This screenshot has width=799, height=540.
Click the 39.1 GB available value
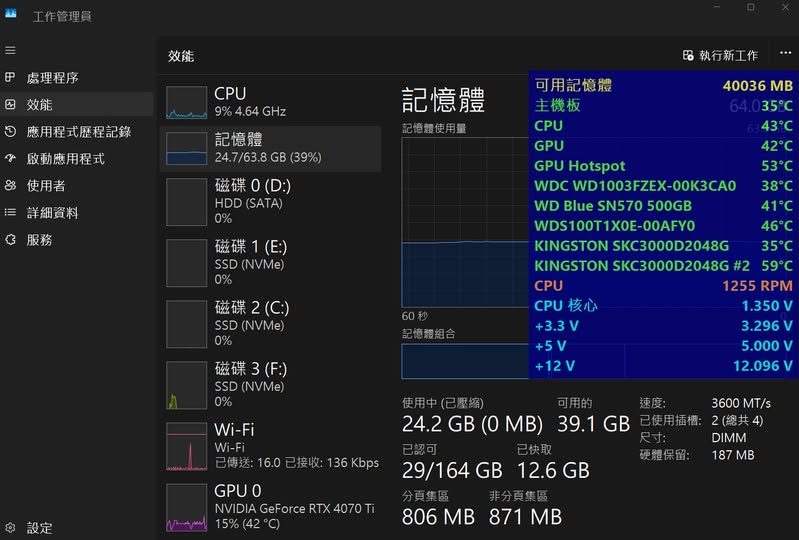click(x=594, y=424)
